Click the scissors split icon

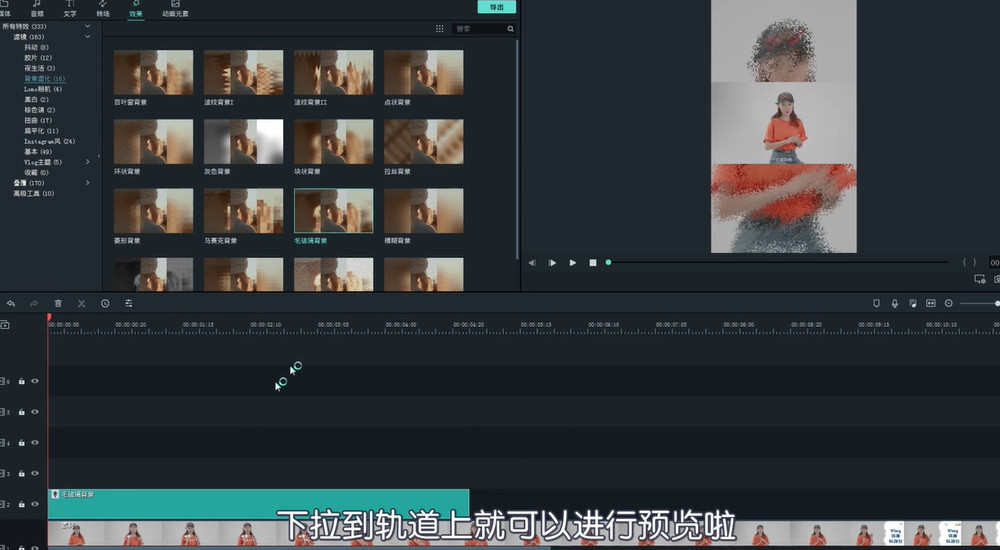click(x=81, y=303)
